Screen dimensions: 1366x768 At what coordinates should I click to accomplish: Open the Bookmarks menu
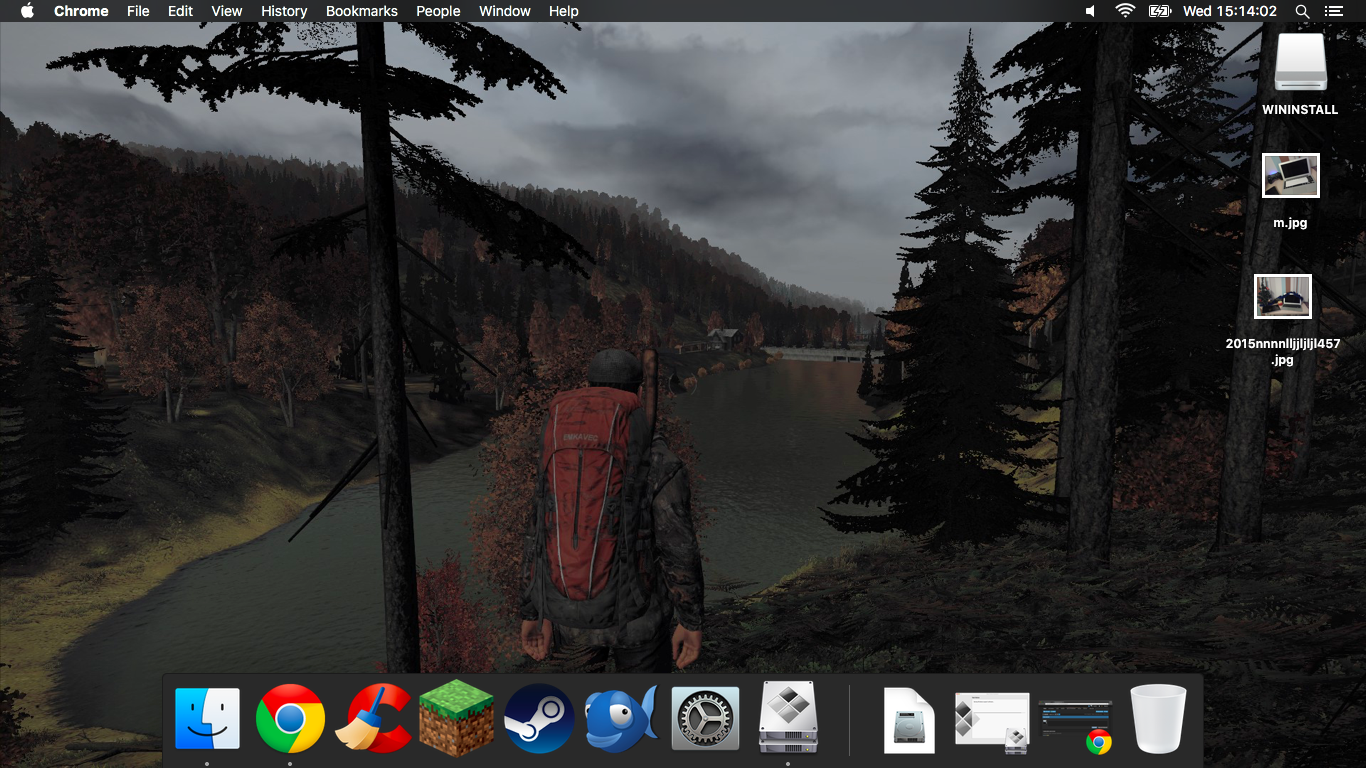(362, 11)
